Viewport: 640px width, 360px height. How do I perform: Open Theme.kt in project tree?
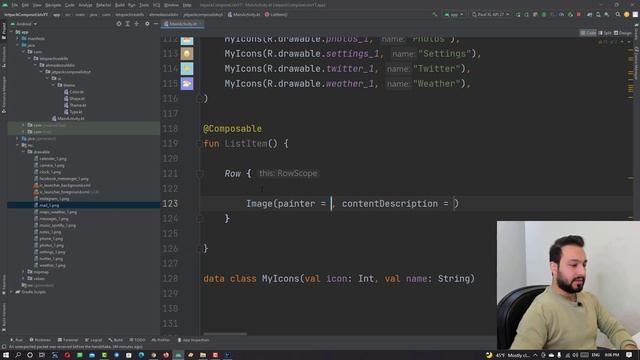(x=75, y=105)
